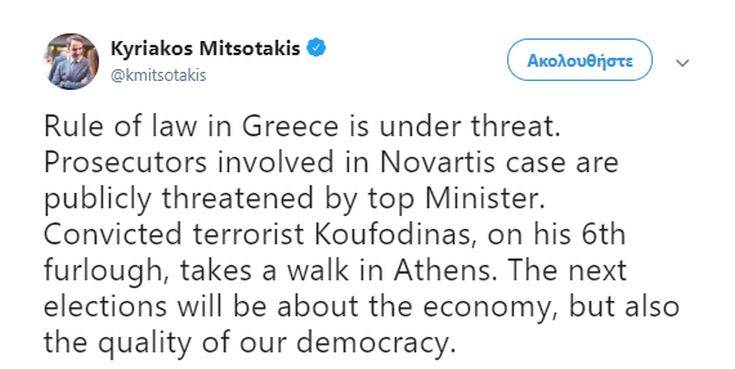Open the Kyriakos Mitsotakis display name link
Viewport: 735px width, 369px height.
coord(205,48)
